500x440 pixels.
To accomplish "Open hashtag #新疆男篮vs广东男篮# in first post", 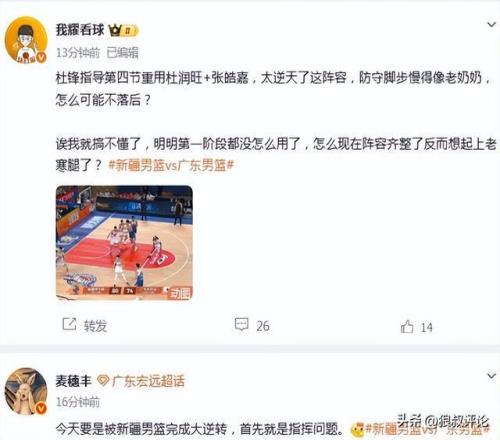I will pyautogui.click(x=171, y=165).
